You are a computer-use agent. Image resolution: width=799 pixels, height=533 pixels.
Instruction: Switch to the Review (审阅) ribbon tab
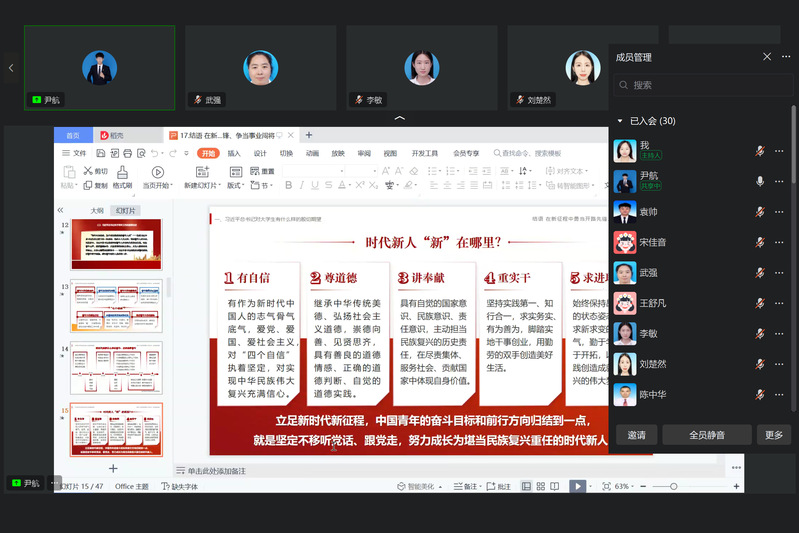(x=364, y=153)
